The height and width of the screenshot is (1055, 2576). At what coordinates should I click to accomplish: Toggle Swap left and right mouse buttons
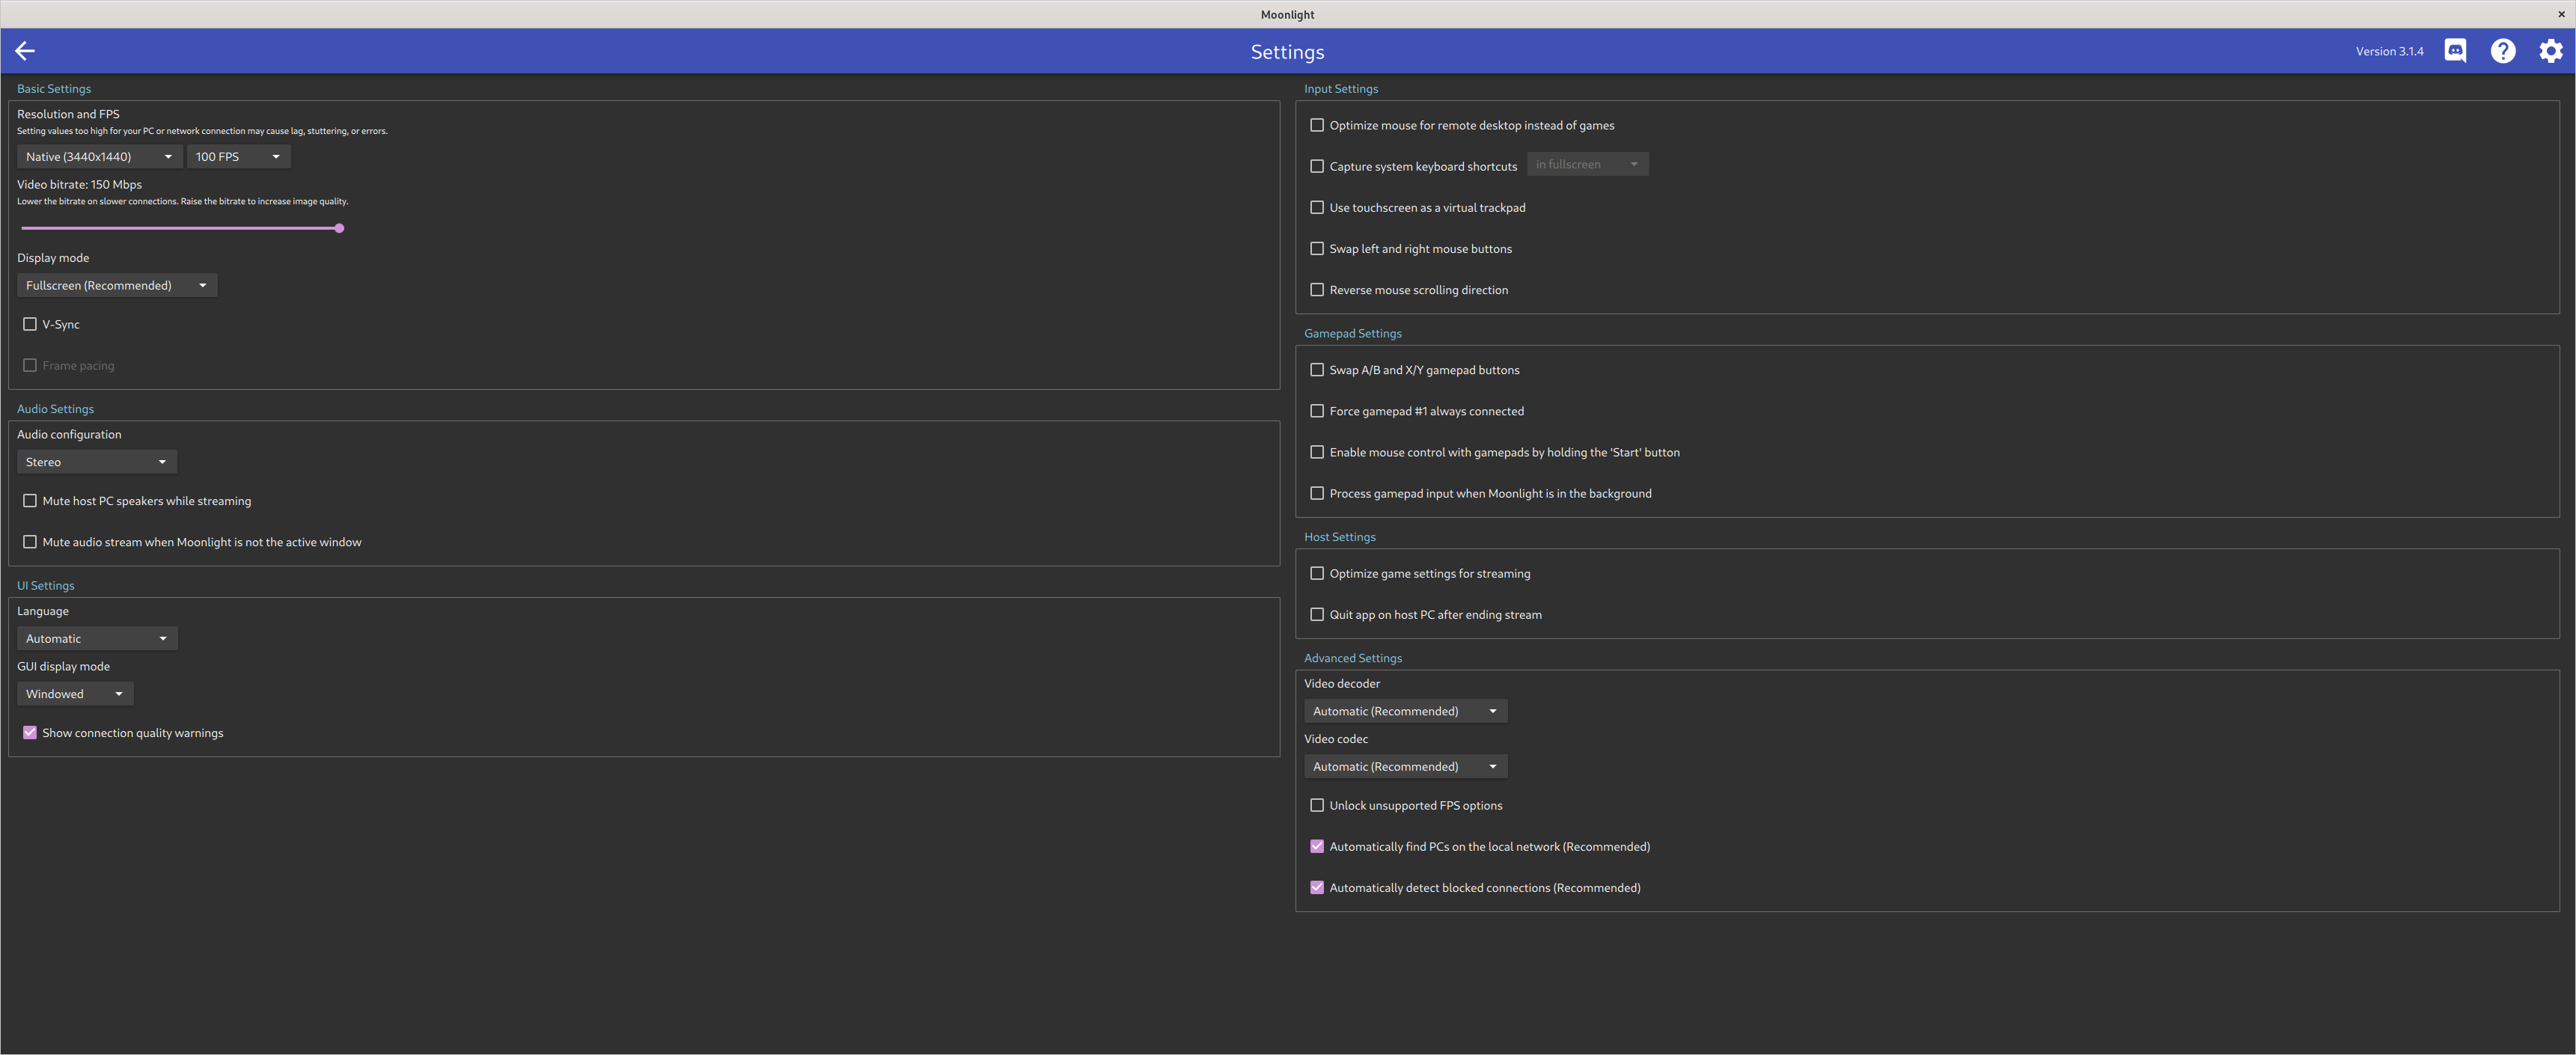tap(1317, 248)
